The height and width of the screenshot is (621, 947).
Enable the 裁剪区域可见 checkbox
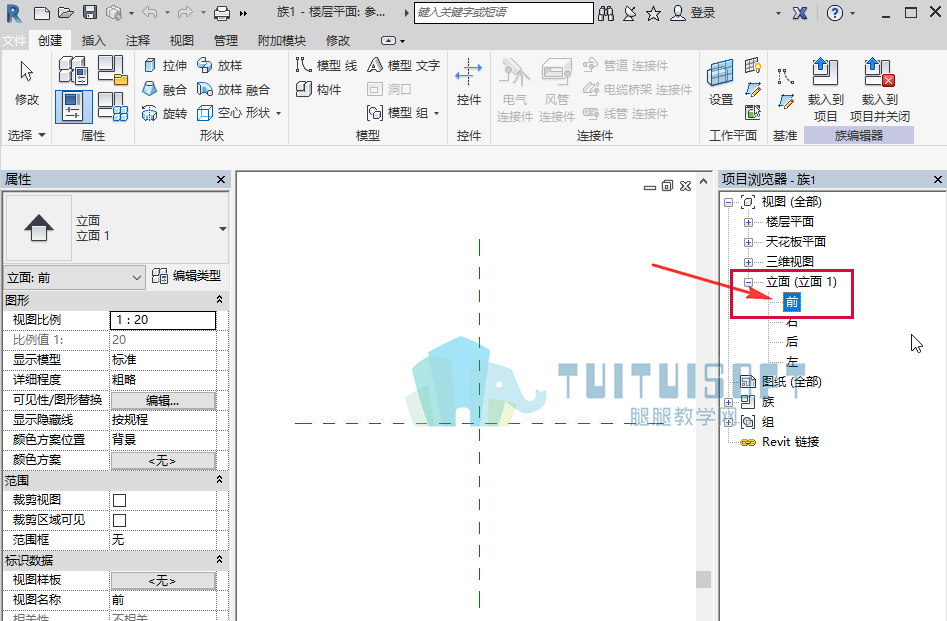click(x=120, y=520)
